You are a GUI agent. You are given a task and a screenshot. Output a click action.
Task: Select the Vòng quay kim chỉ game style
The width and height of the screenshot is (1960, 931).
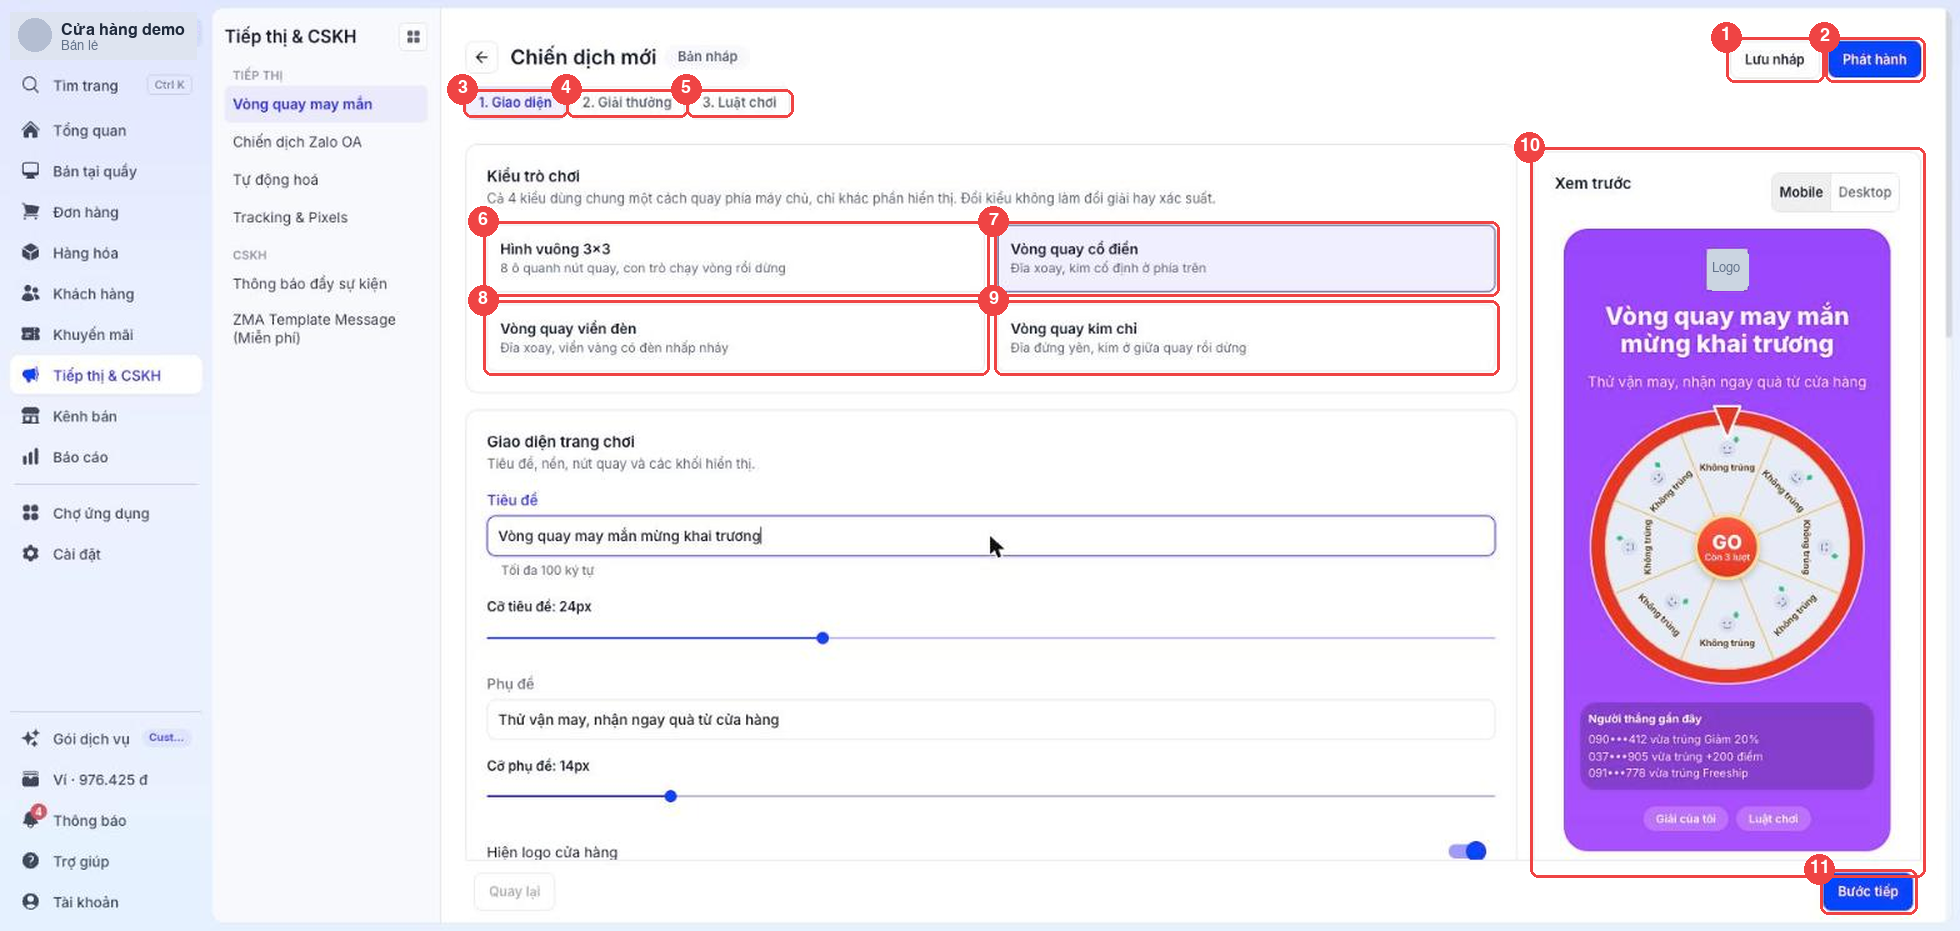pyautogui.click(x=1246, y=338)
